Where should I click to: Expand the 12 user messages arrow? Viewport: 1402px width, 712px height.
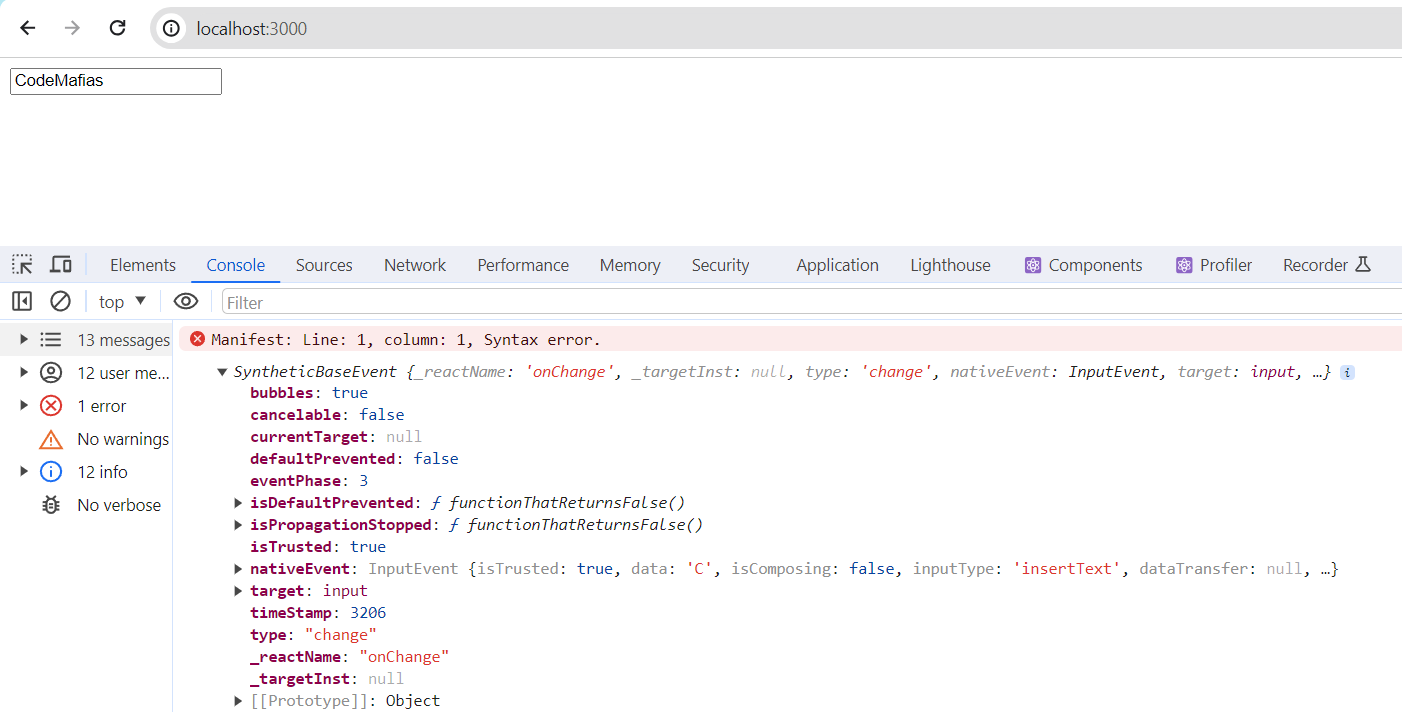[24, 373]
